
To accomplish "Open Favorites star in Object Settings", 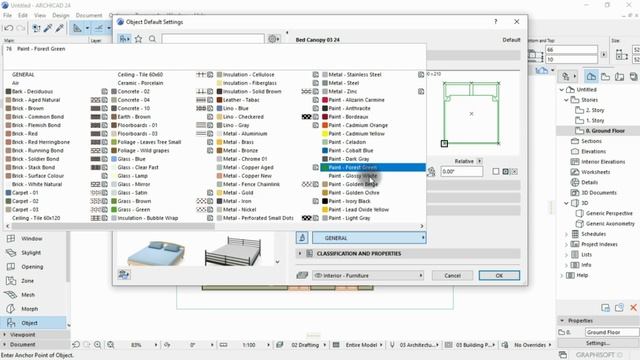I will [138, 39].
